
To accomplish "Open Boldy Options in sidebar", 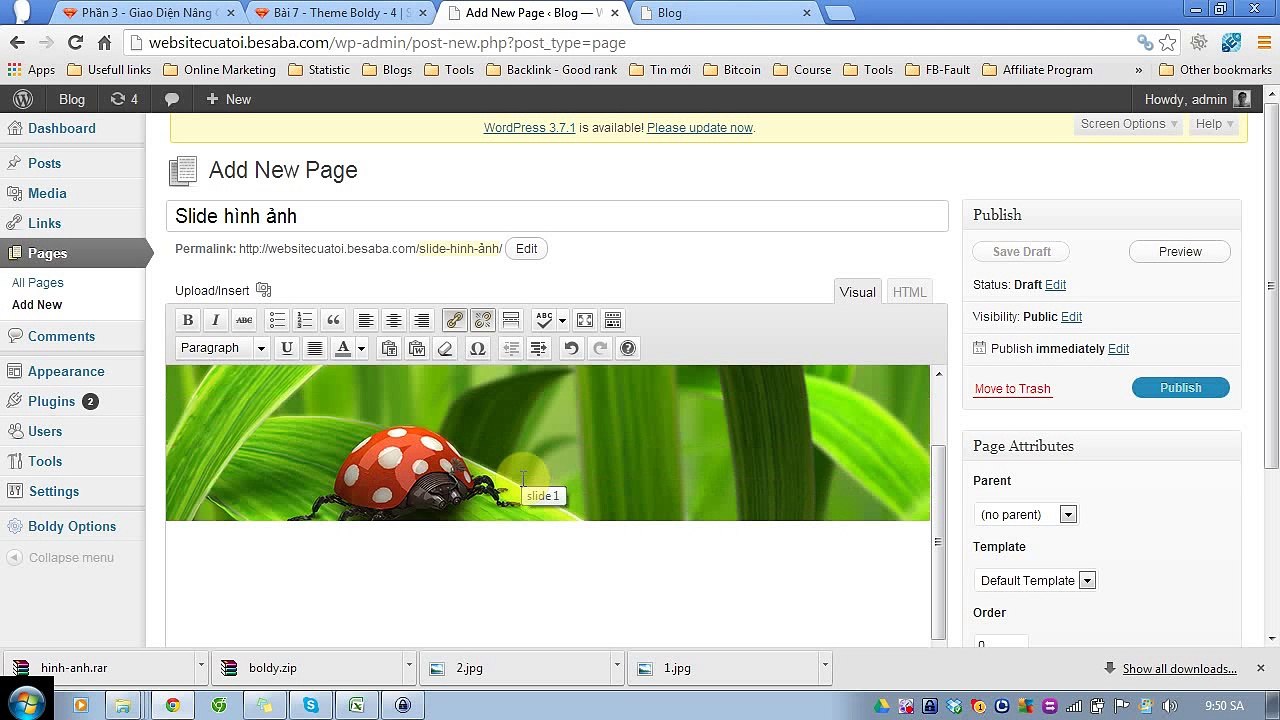I will click(x=72, y=526).
